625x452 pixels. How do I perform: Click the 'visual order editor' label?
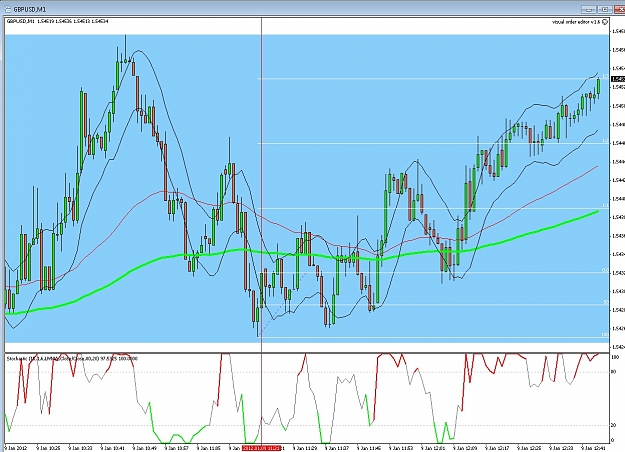pos(576,22)
